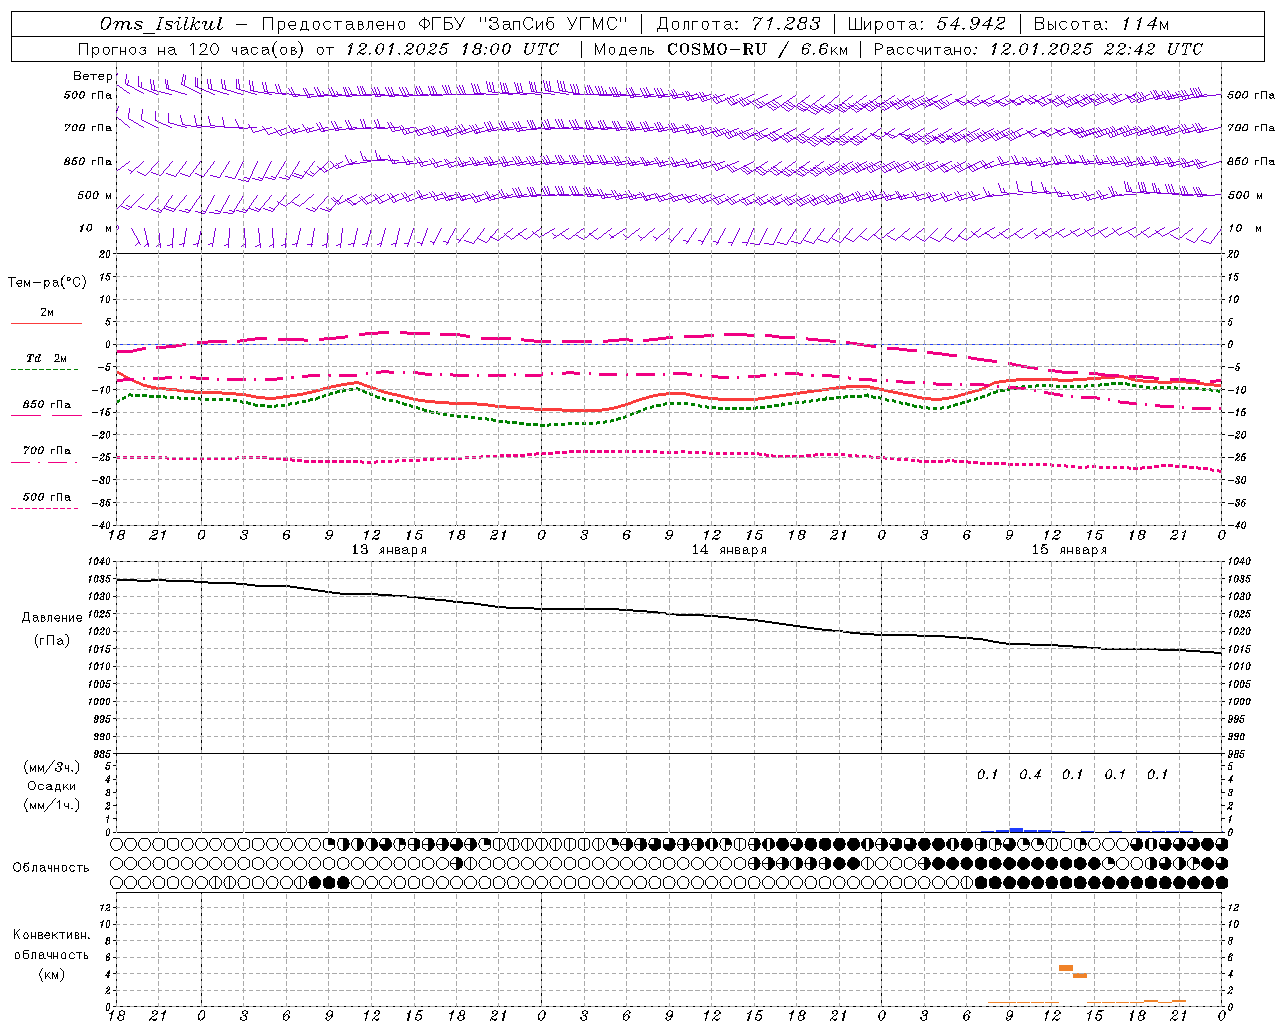The image size is (1280, 1024).
Task: Click the 13 января date label
Action: point(389,550)
